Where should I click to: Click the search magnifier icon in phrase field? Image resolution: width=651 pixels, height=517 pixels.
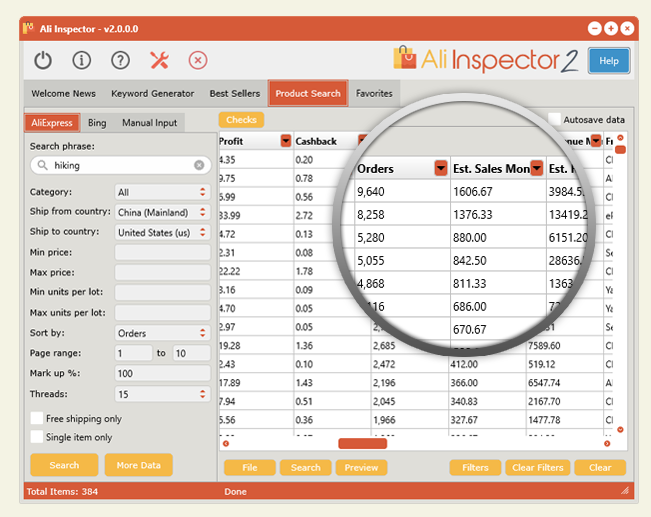tap(42, 165)
